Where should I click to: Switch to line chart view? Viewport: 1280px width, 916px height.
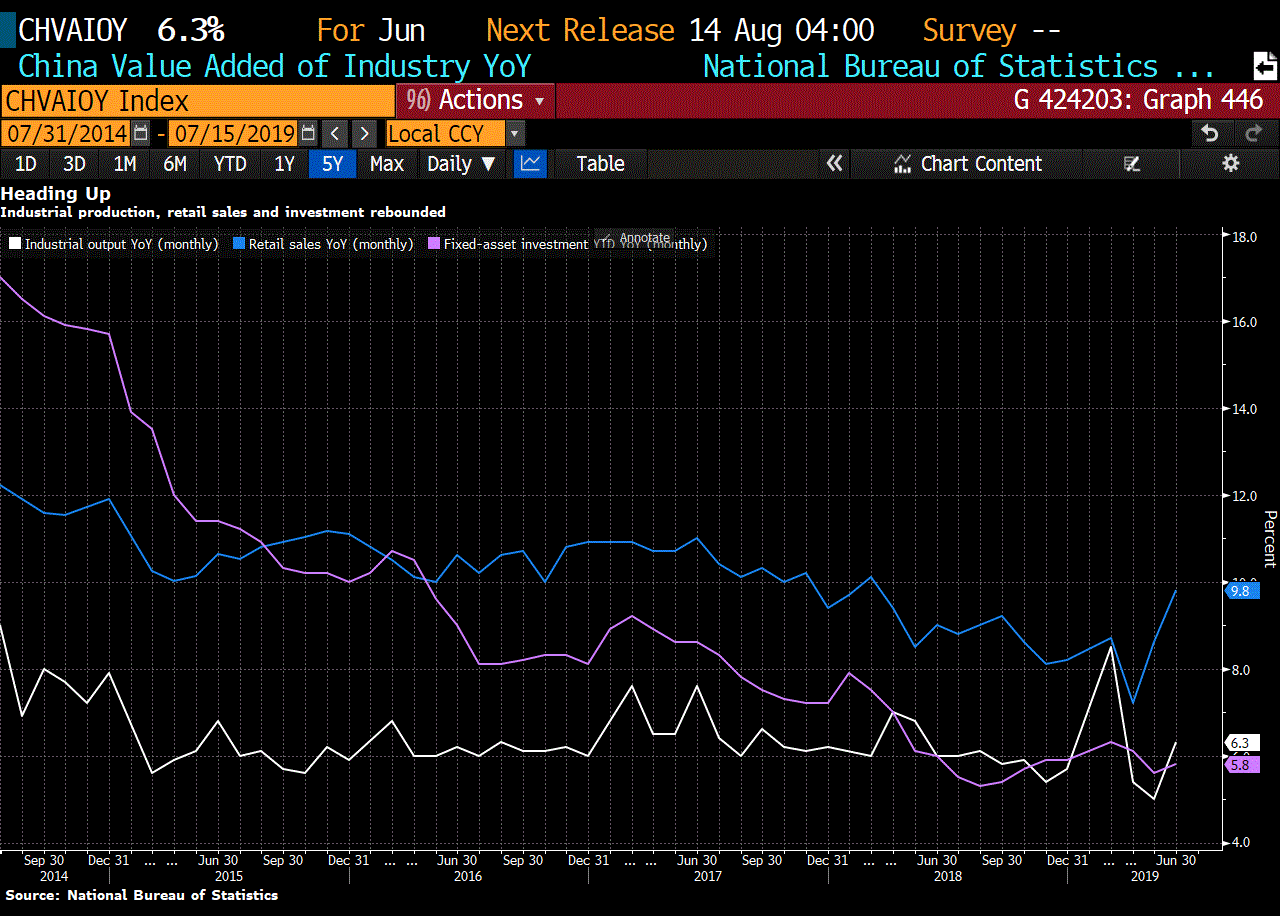tap(530, 164)
